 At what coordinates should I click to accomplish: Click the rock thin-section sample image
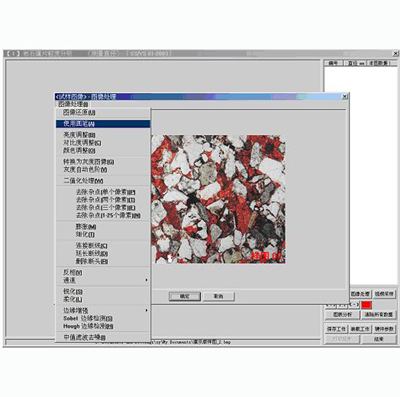tap(218, 199)
